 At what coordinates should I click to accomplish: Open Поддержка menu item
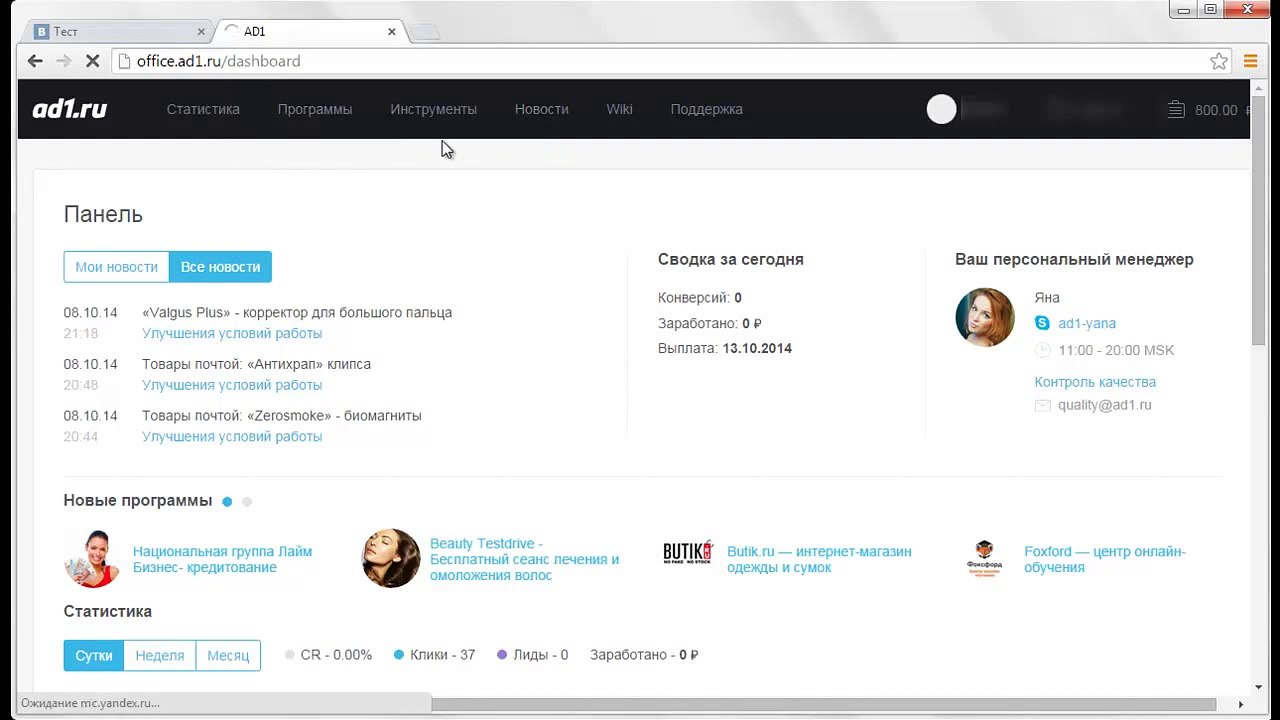pyautogui.click(x=707, y=109)
